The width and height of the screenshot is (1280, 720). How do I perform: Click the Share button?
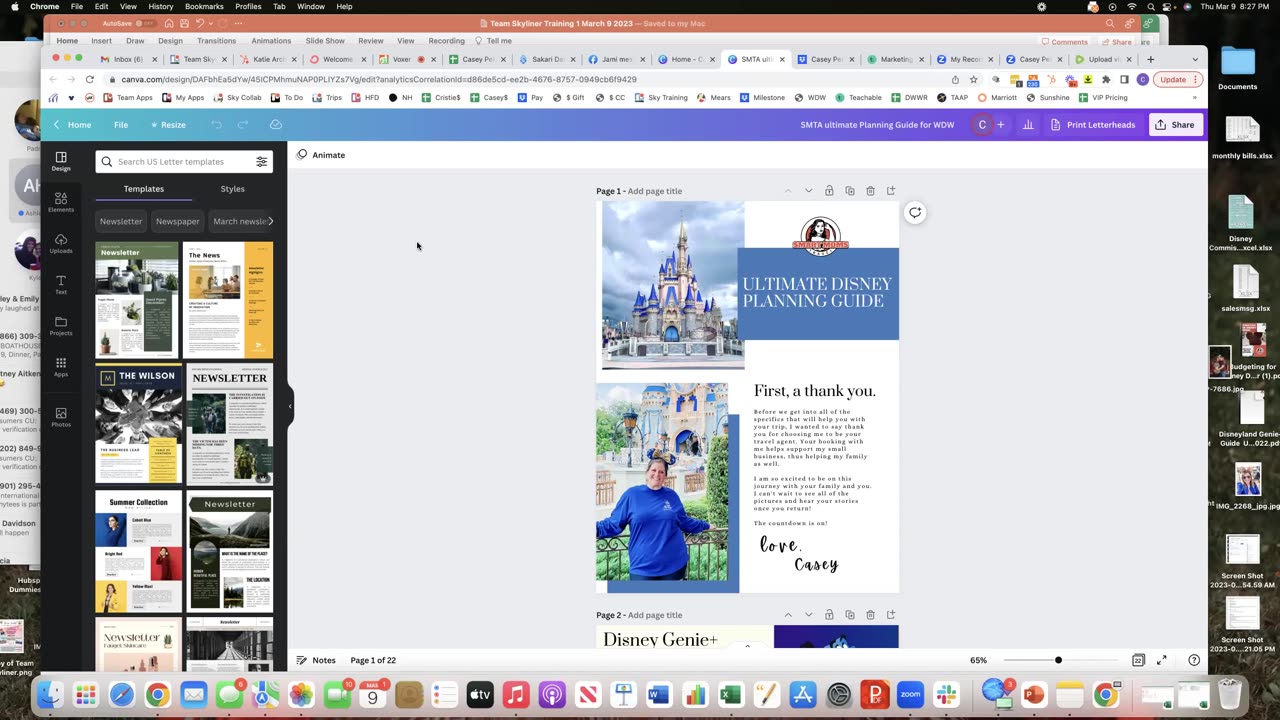[x=1174, y=125]
